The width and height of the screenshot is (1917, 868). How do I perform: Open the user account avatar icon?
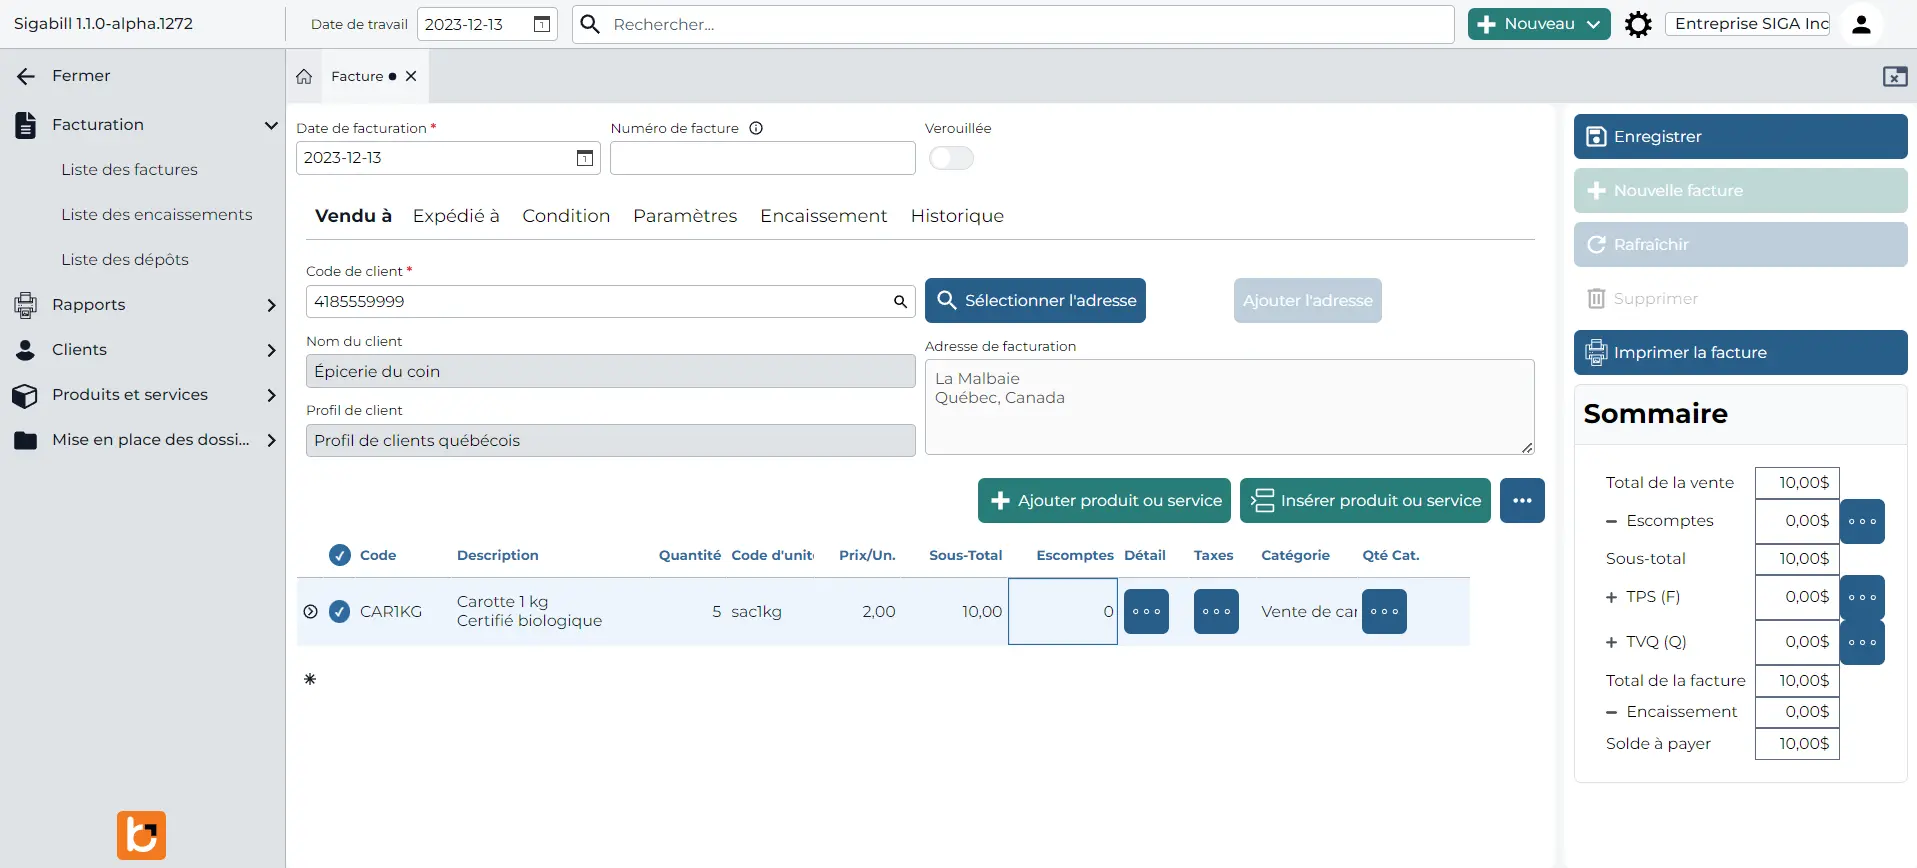point(1861,24)
